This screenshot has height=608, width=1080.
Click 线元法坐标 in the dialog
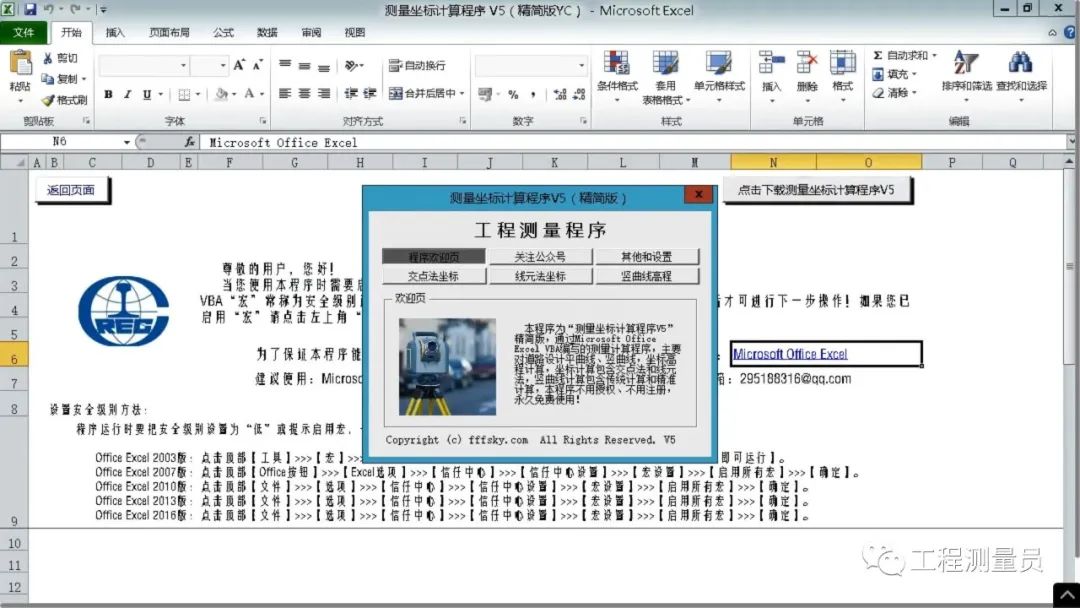[540, 276]
